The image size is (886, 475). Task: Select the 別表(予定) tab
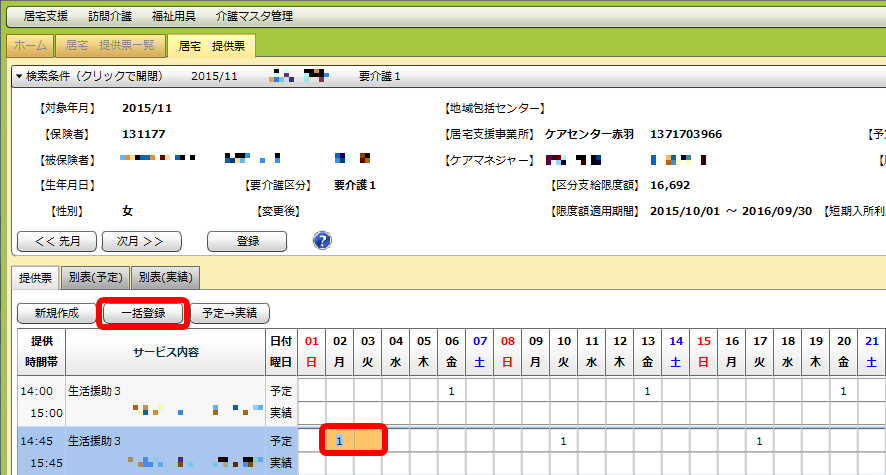[x=95, y=277]
